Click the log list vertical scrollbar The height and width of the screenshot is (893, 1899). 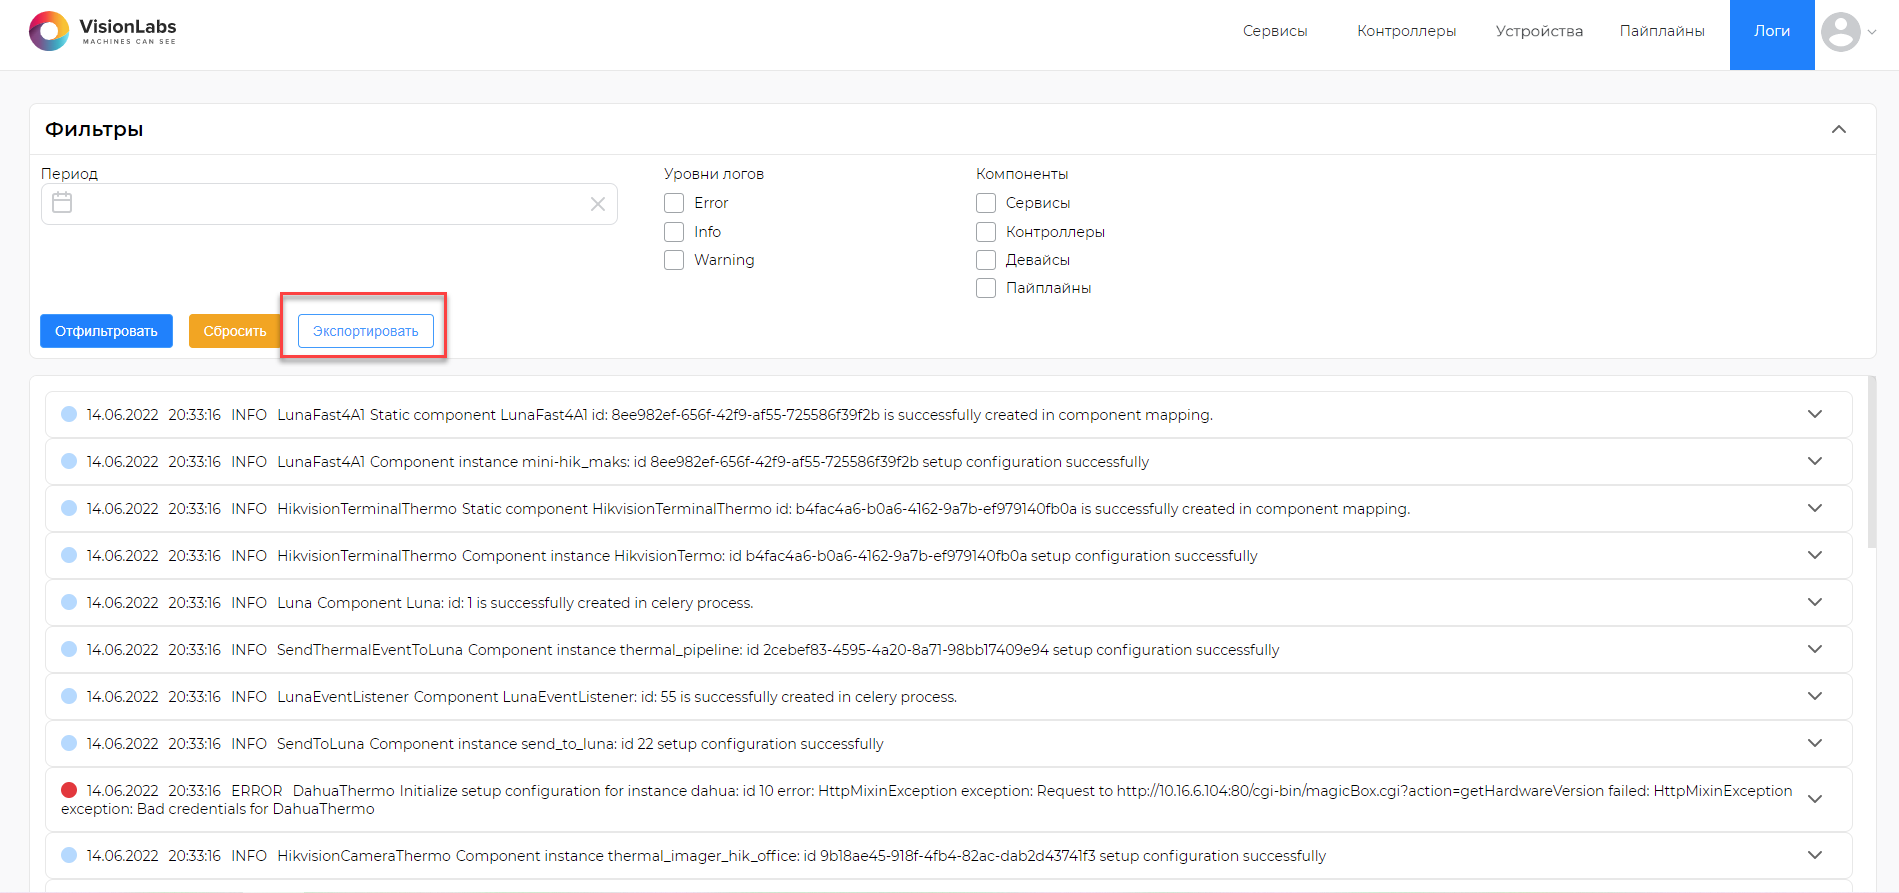click(x=1871, y=462)
